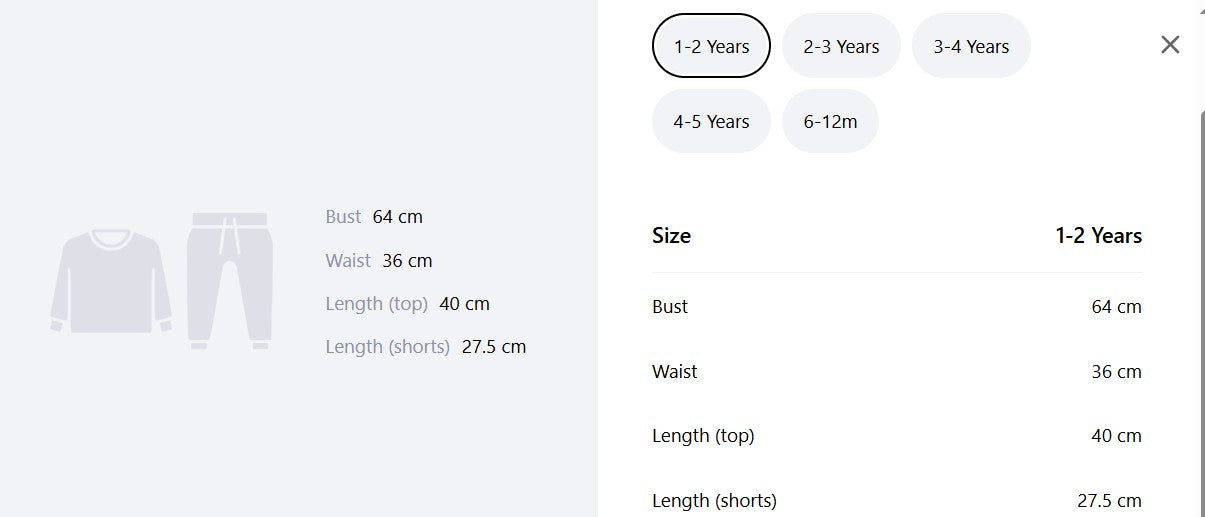Select the 2-3 Years size pill

click(x=841, y=46)
